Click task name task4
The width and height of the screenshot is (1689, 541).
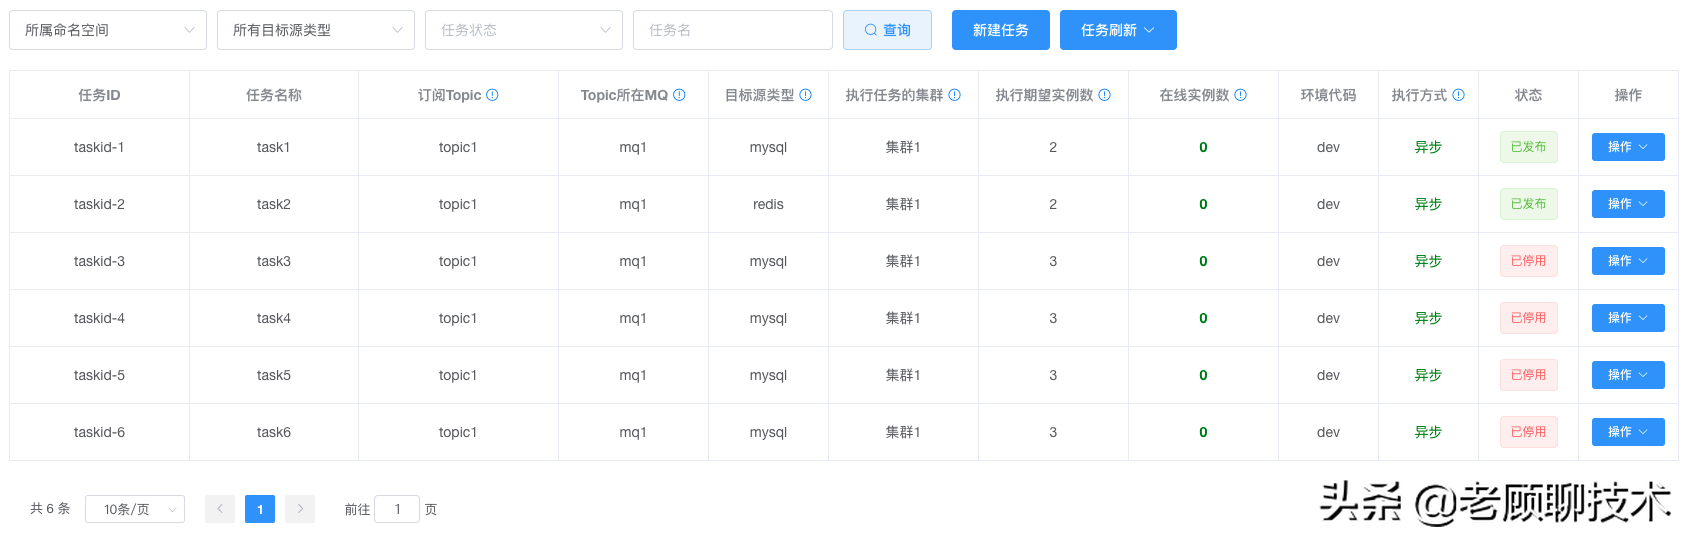tap(273, 318)
